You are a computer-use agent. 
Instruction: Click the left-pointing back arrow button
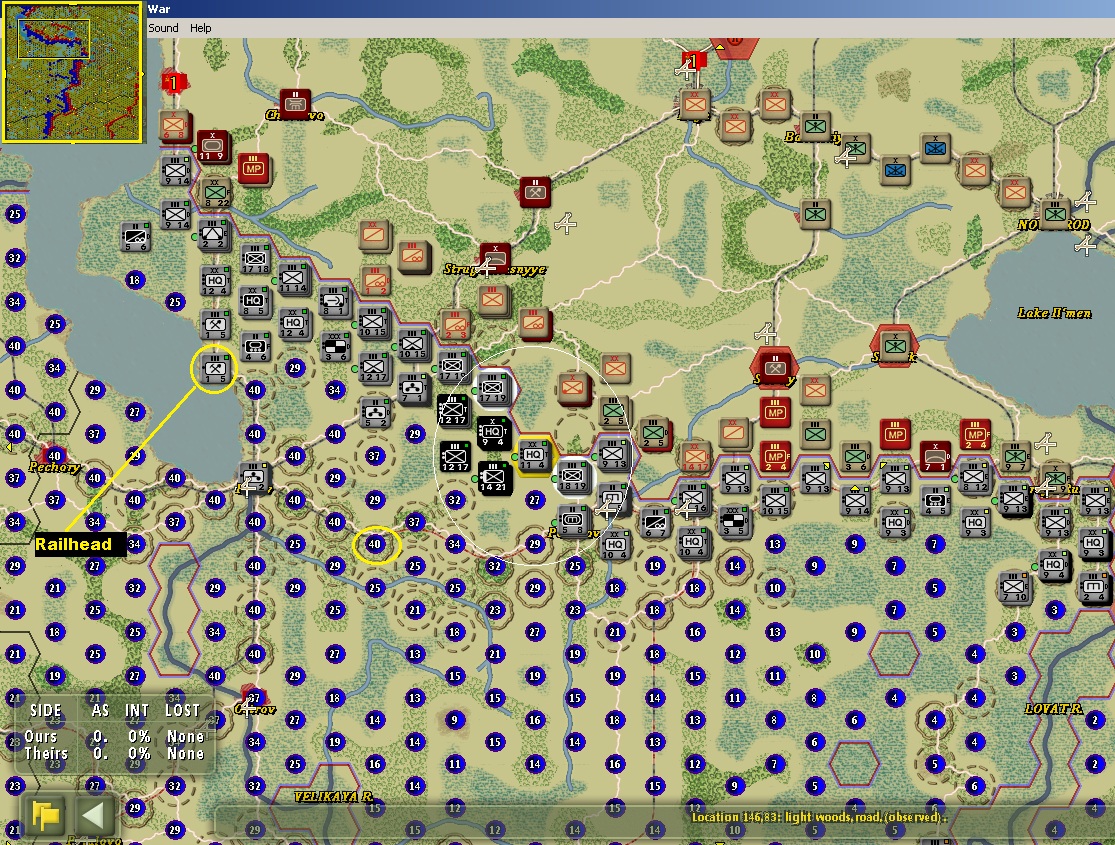tap(95, 815)
